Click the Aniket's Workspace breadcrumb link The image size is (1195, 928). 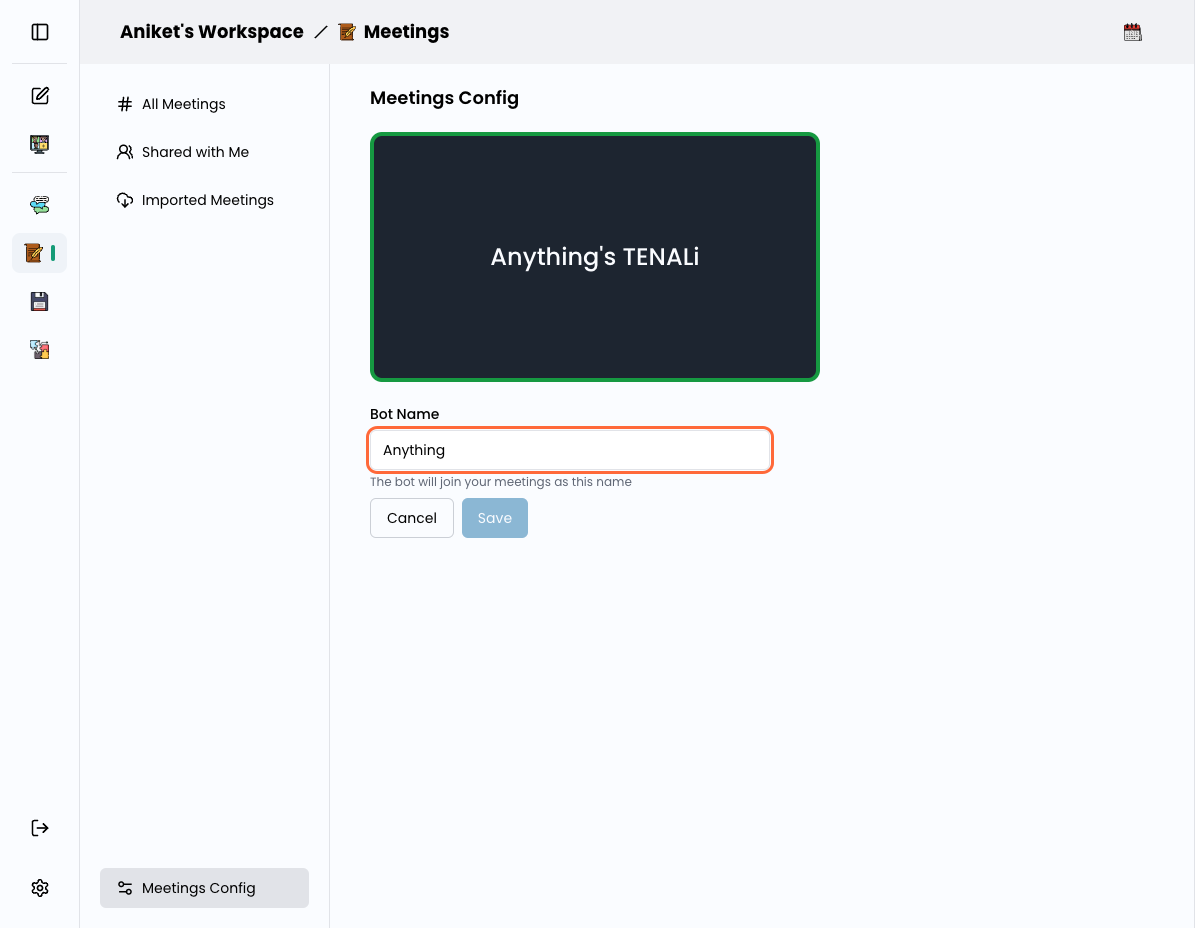211,31
